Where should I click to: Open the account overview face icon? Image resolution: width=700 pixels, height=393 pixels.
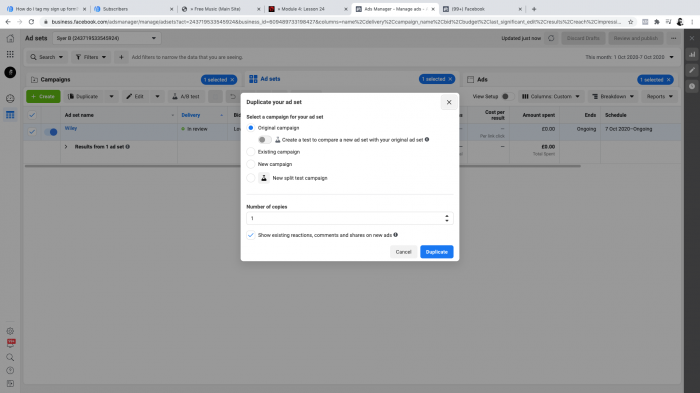[x=10, y=98]
